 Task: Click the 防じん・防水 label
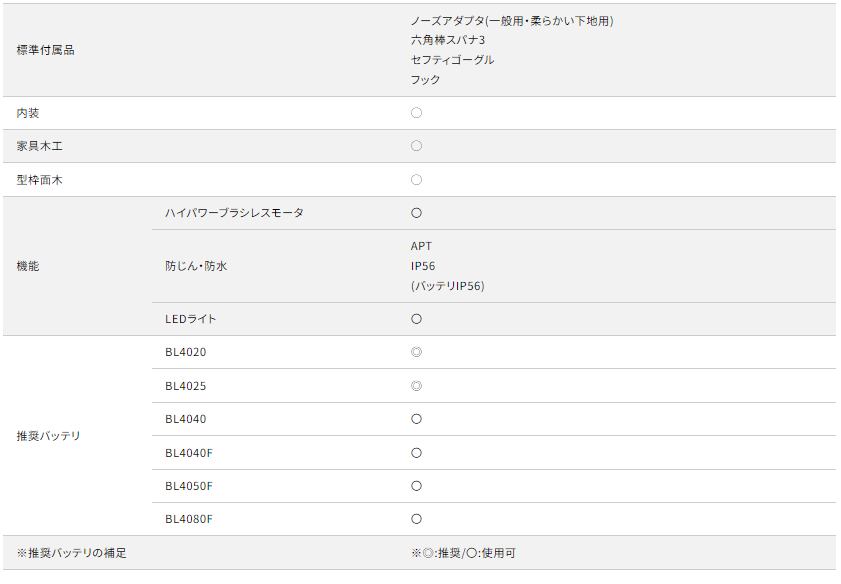point(196,266)
